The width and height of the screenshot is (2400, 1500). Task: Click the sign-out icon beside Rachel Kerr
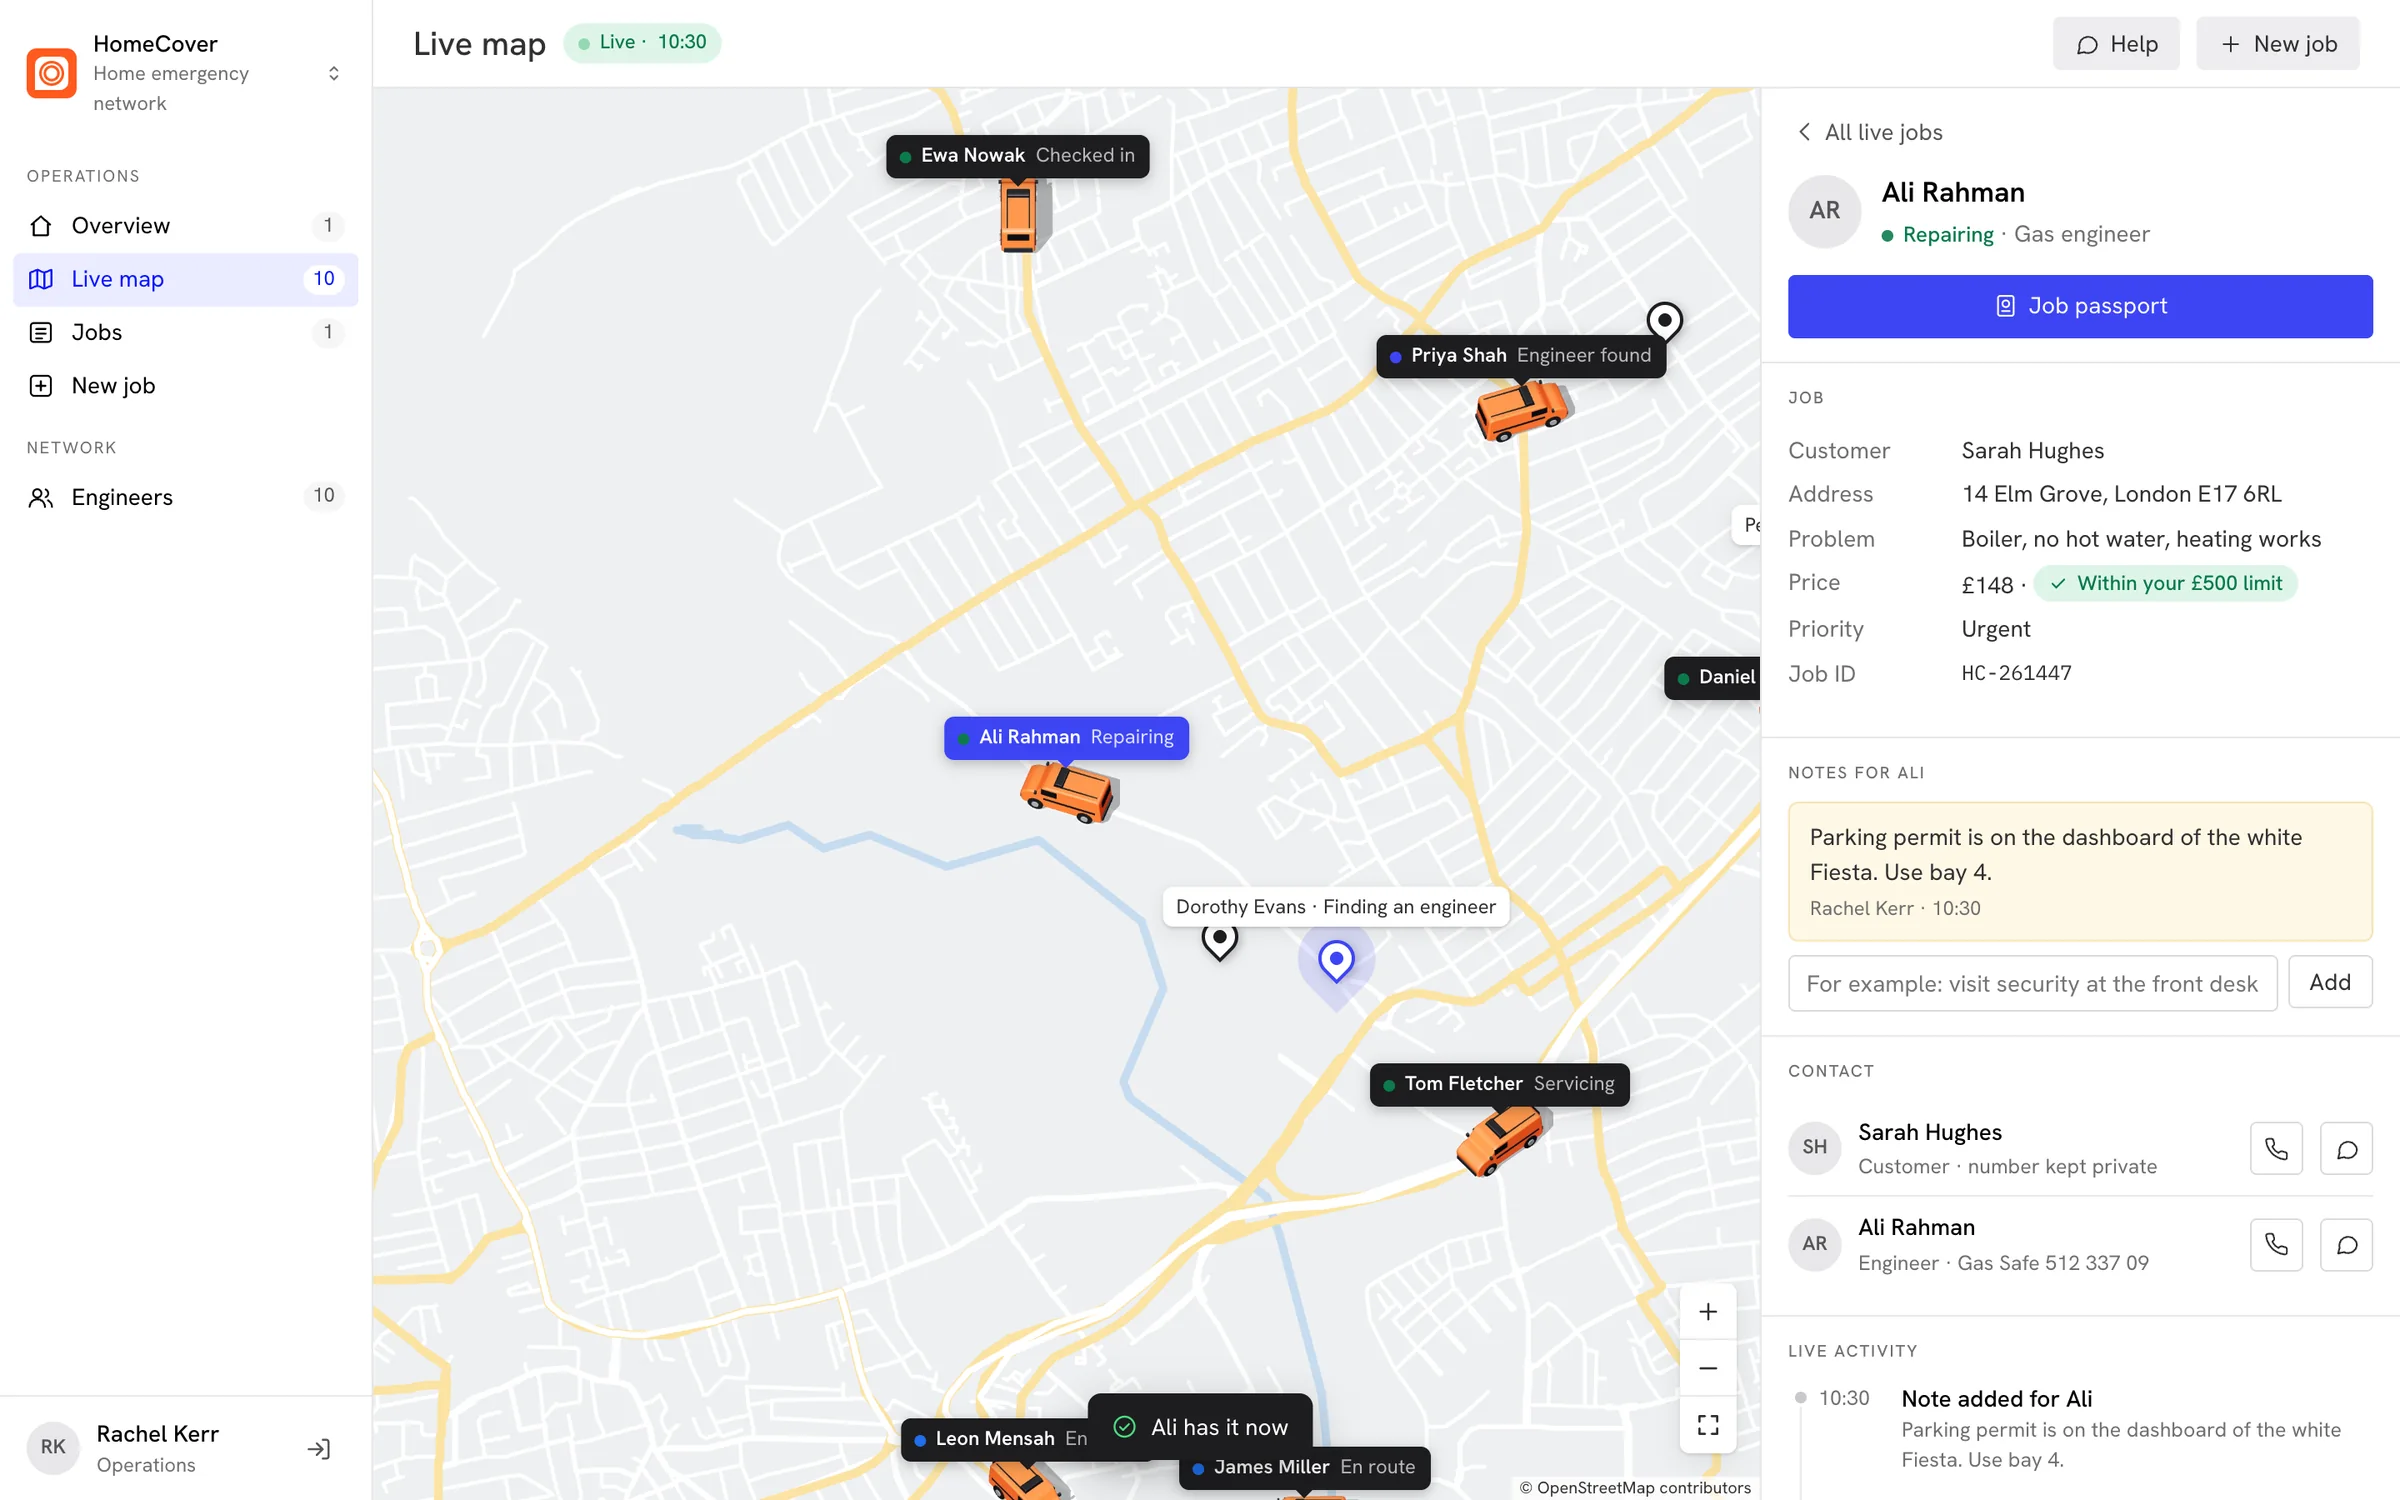(x=319, y=1449)
